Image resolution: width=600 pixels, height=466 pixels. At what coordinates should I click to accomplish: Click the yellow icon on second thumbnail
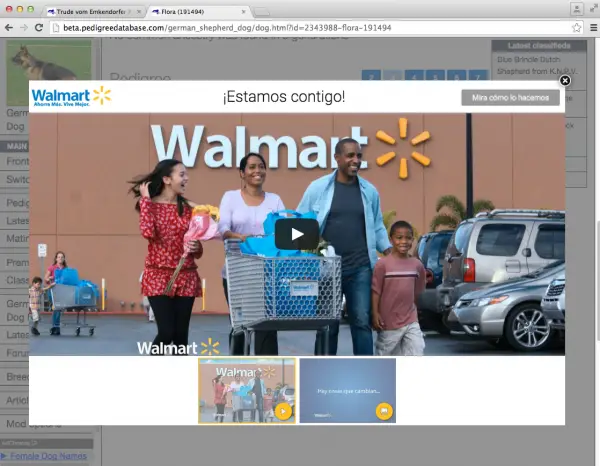(x=384, y=411)
